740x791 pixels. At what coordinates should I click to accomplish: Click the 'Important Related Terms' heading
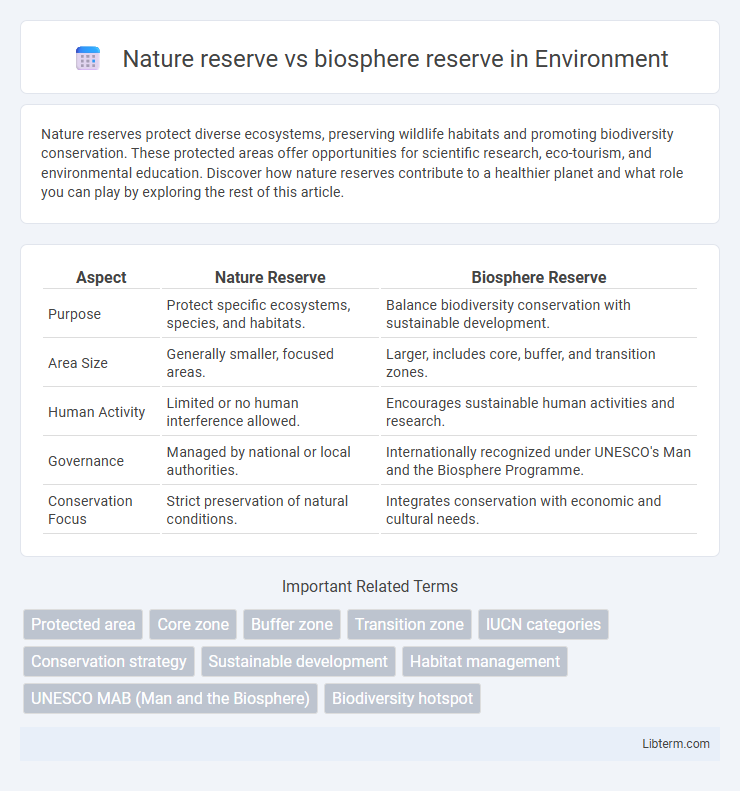(x=370, y=586)
